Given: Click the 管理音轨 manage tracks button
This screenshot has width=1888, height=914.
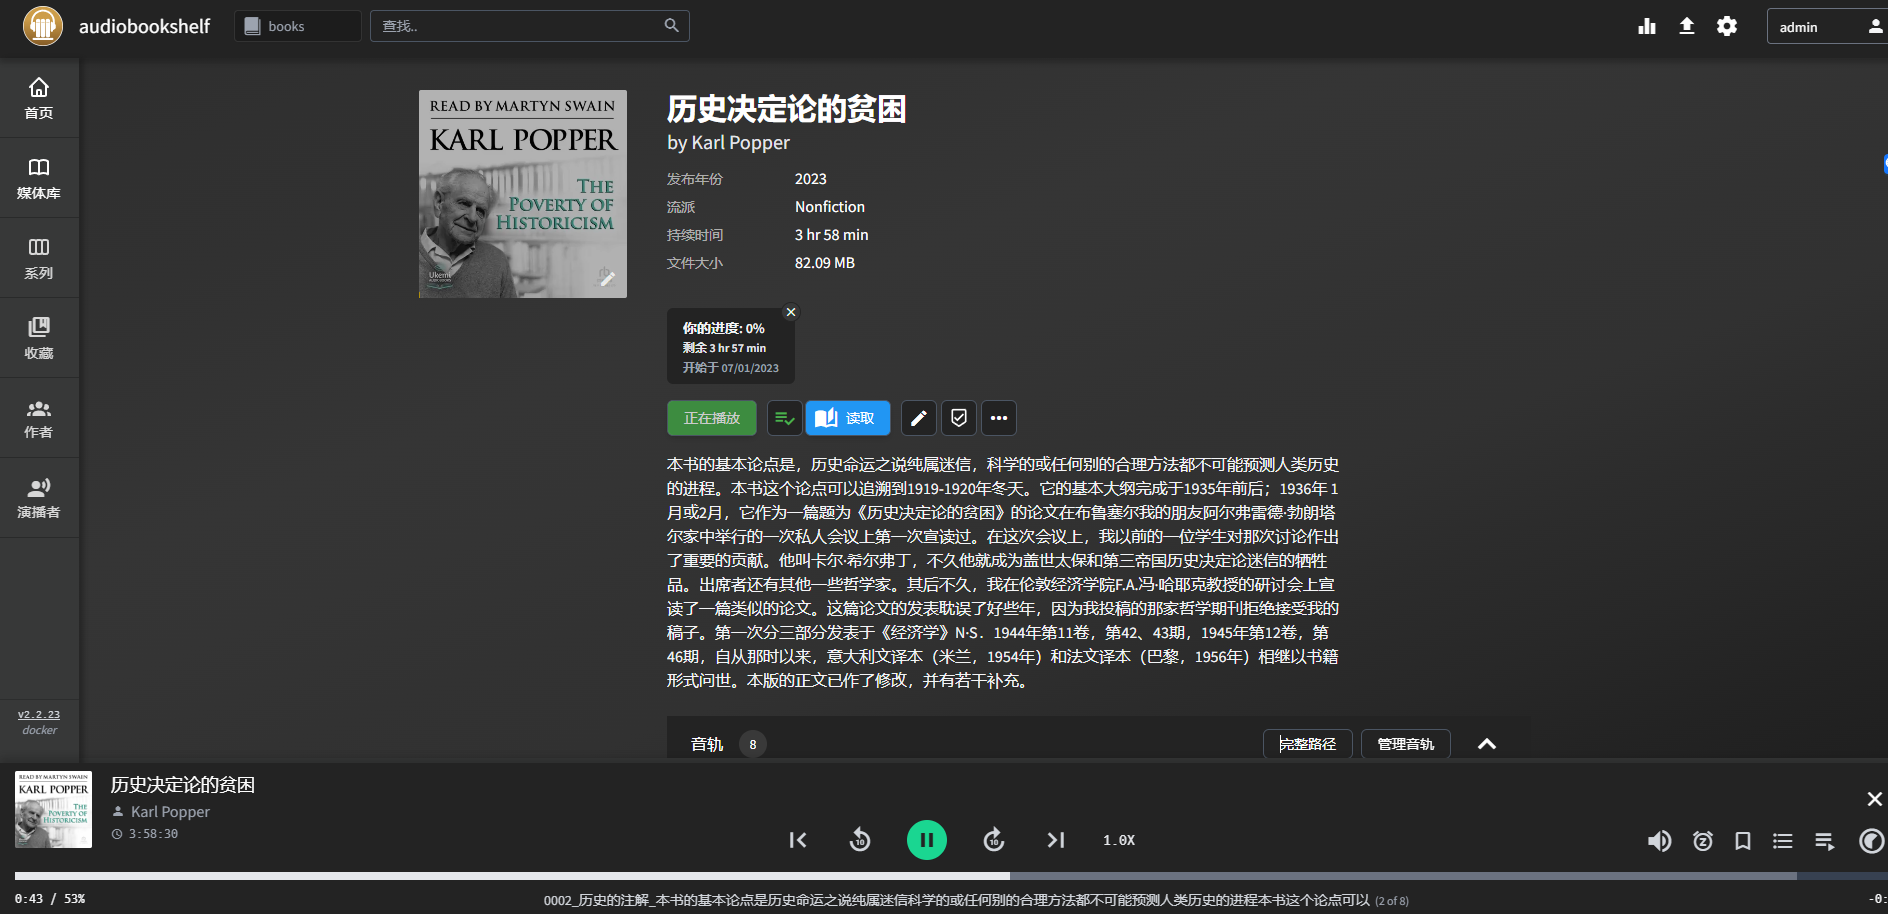Looking at the screenshot, I should (x=1405, y=744).
